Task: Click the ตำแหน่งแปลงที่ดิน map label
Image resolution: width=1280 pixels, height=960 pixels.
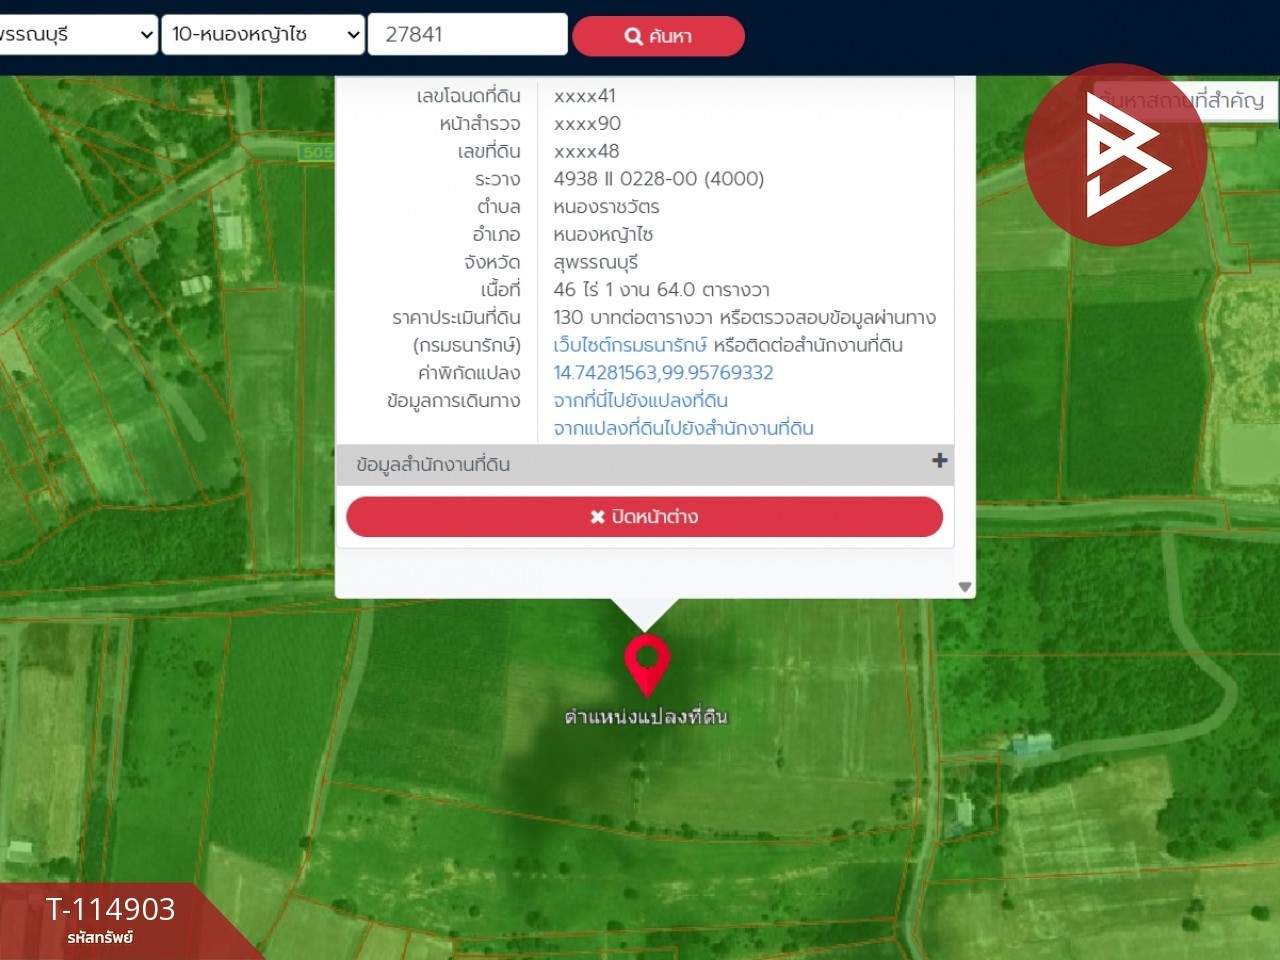Action: tap(646, 716)
